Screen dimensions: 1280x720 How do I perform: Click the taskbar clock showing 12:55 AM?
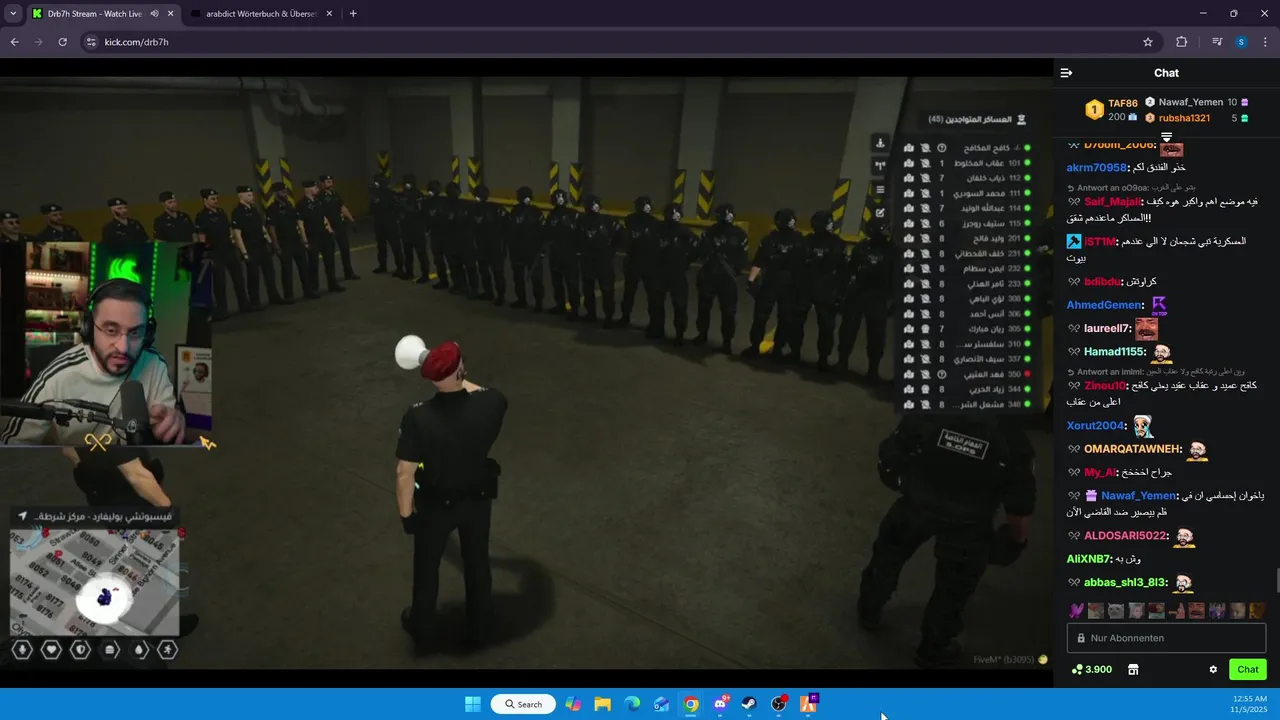tap(1247, 704)
